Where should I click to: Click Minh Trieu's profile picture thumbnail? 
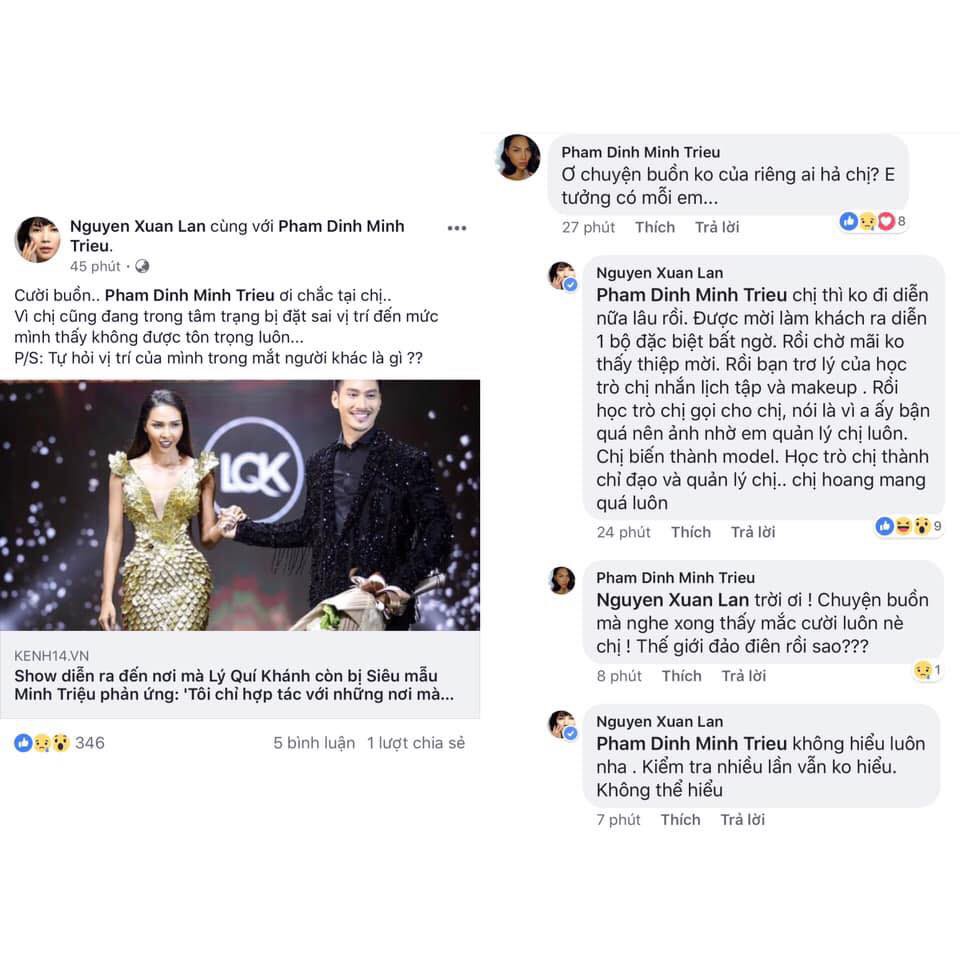(x=517, y=156)
